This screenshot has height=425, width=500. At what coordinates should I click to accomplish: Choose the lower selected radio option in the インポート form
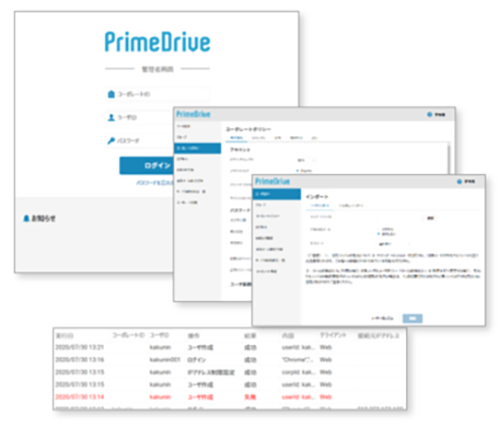(x=379, y=234)
